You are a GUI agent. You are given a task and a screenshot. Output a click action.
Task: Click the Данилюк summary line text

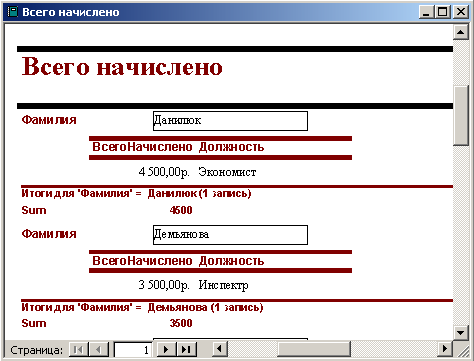136,193
